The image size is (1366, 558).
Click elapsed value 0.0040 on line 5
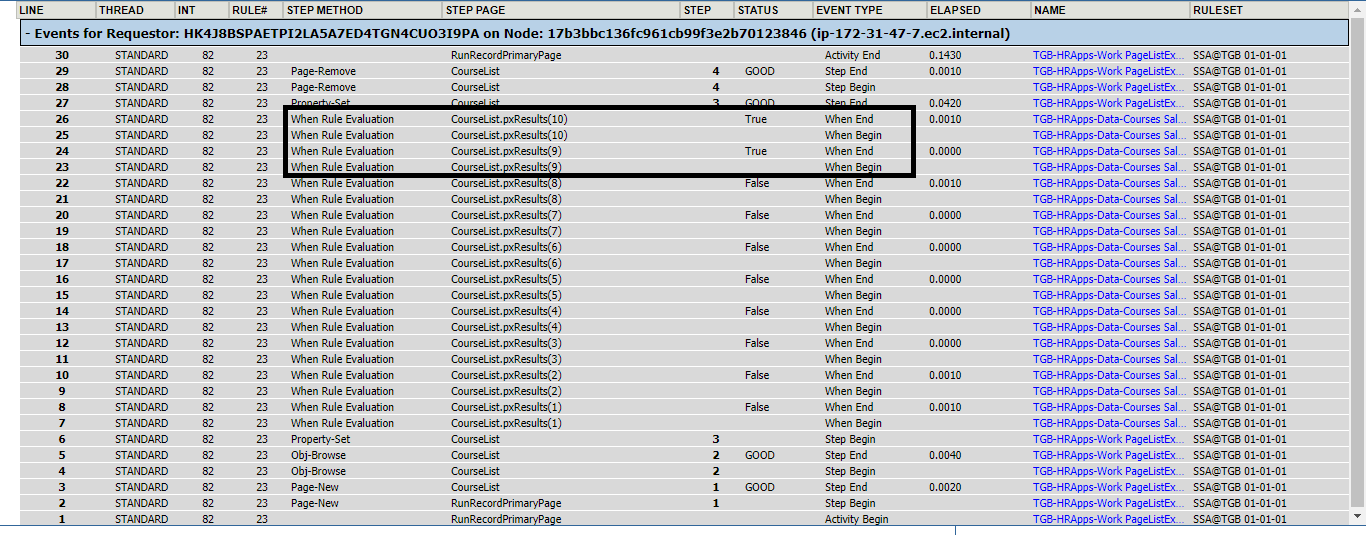pos(945,455)
